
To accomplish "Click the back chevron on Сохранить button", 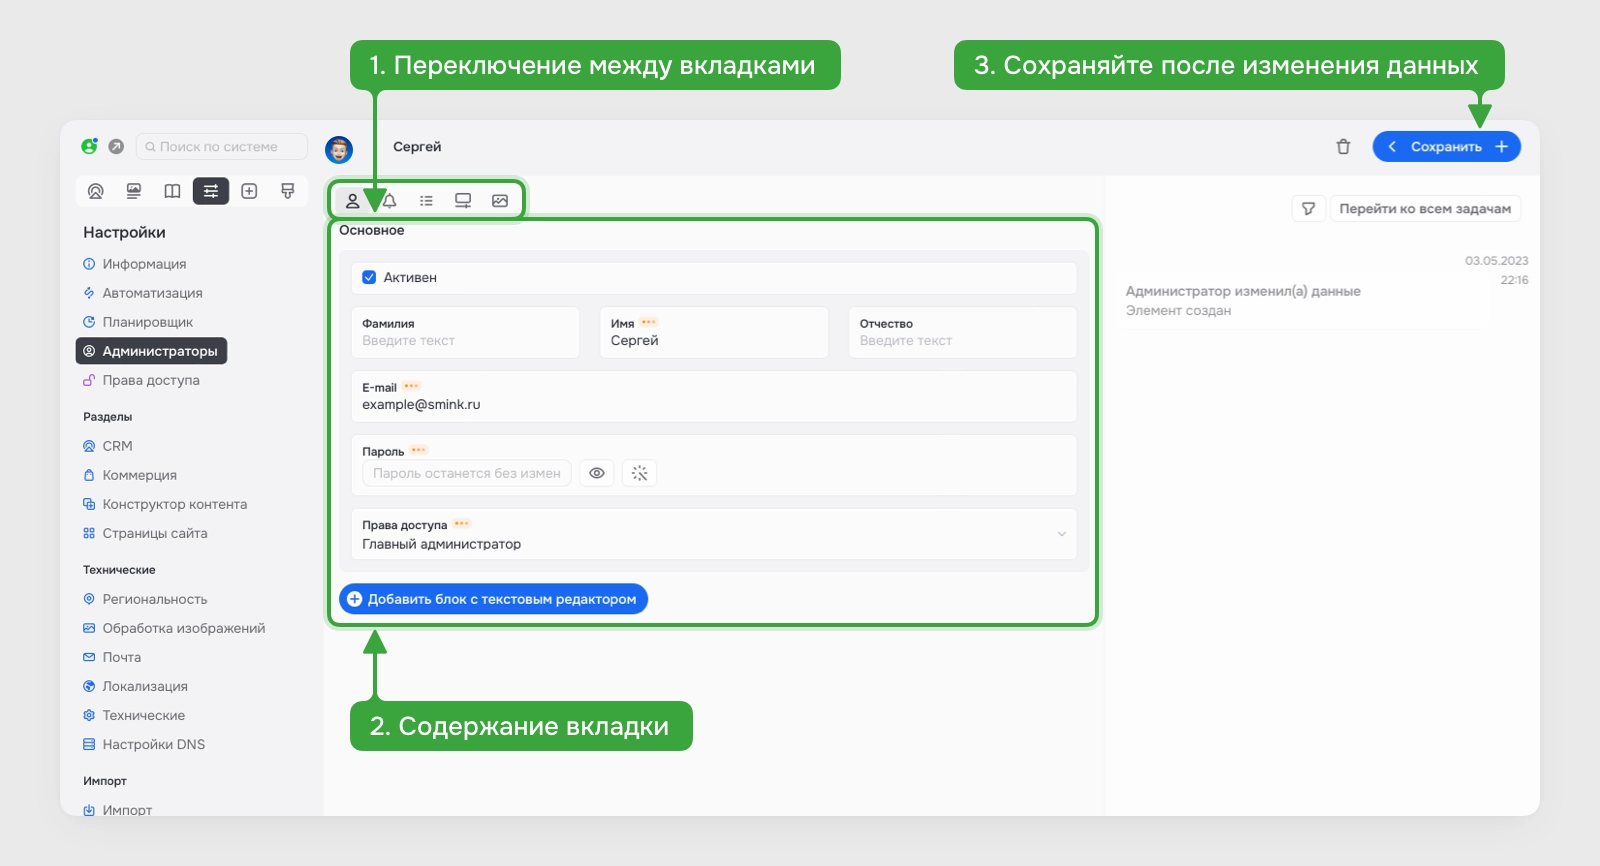I will [1391, 147].
